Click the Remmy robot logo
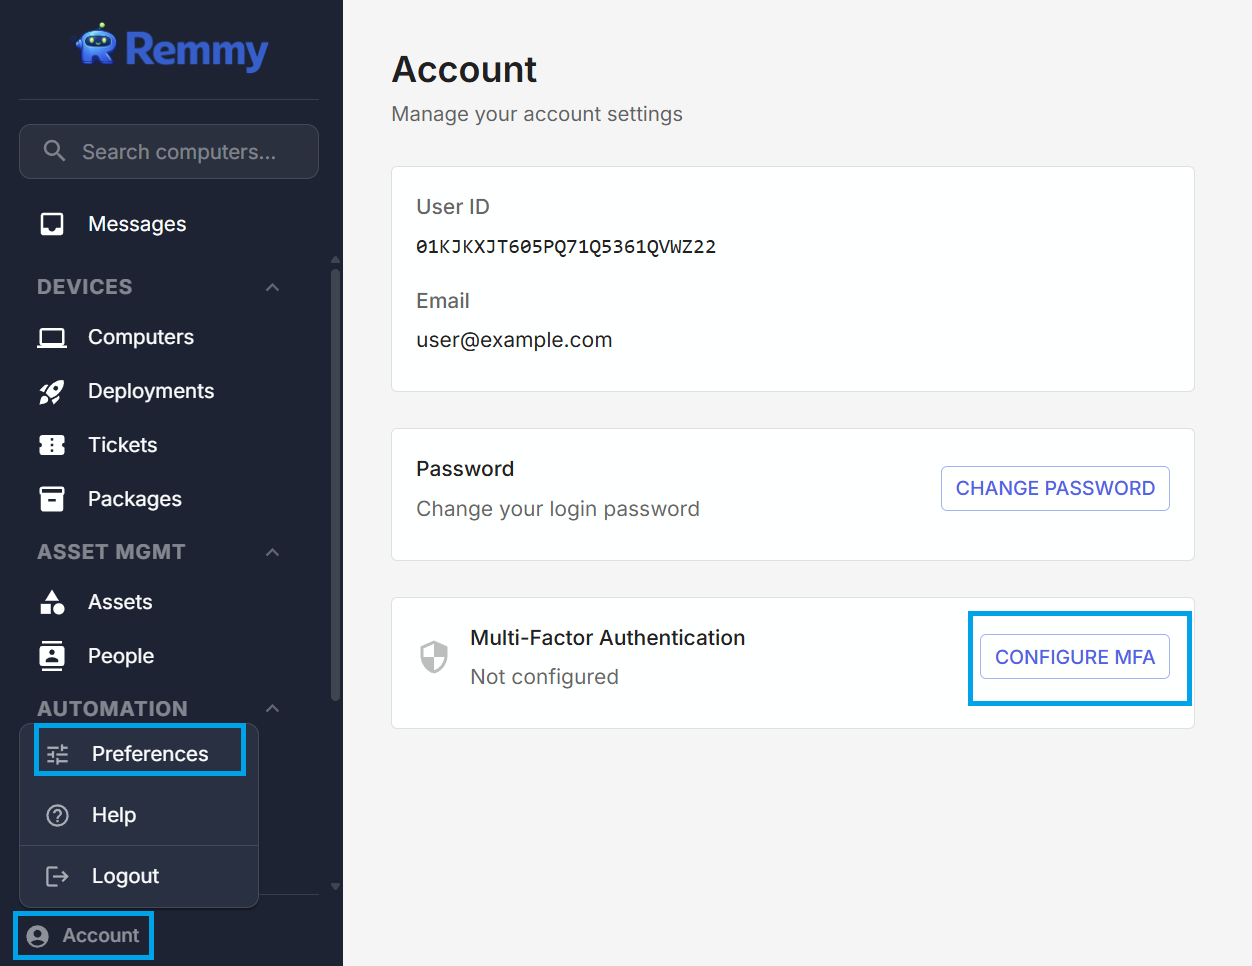This screenshot has height=966, width=1252. pos(97,46)
